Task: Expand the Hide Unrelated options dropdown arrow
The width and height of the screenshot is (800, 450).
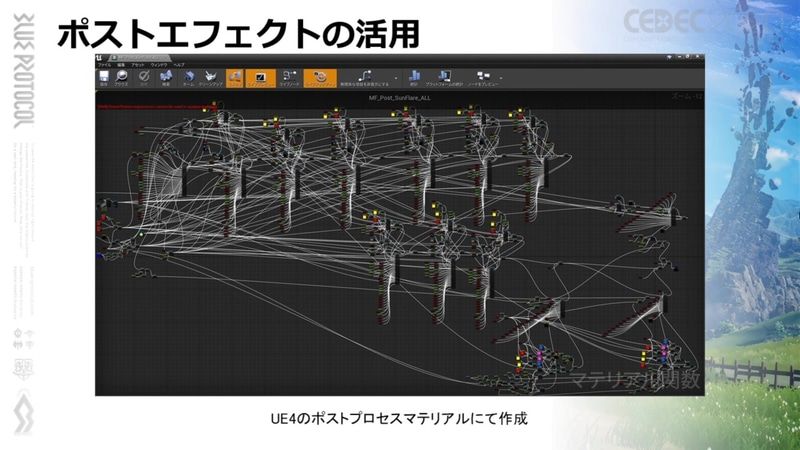Action: tap(397, 76)
